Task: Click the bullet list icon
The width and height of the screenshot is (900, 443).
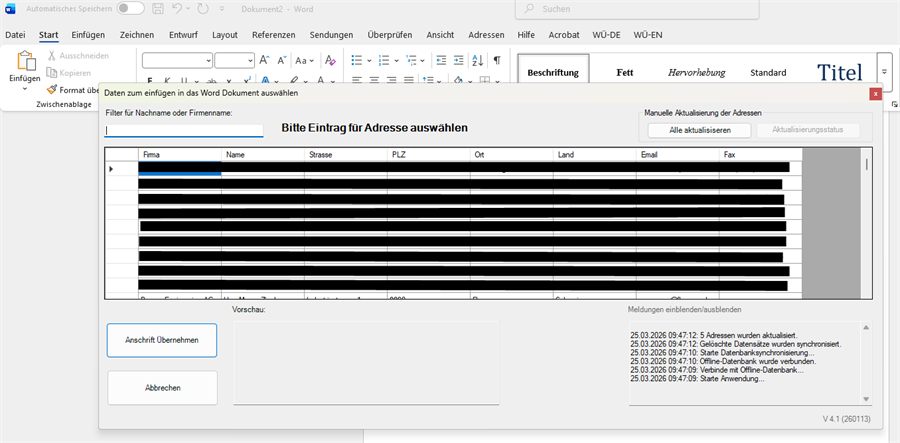Action: click(356, 60)
